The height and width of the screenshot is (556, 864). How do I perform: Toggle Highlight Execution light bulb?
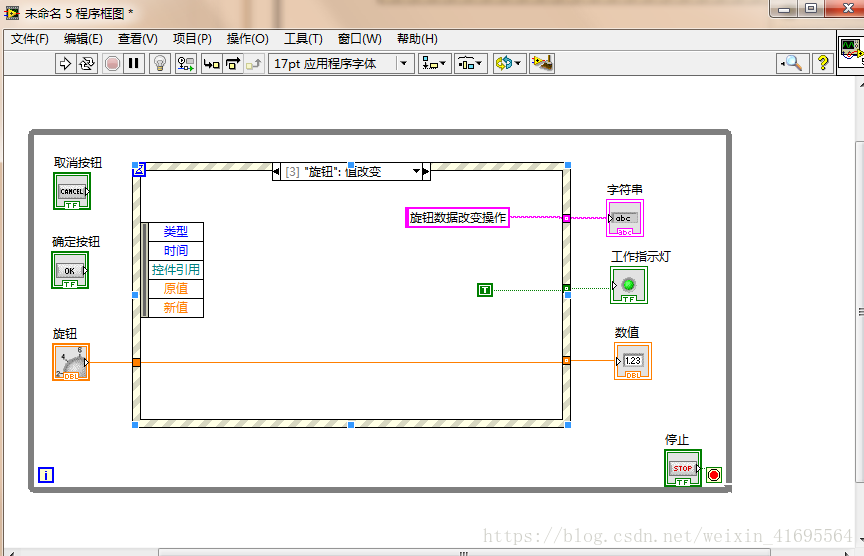coord(159,63)
